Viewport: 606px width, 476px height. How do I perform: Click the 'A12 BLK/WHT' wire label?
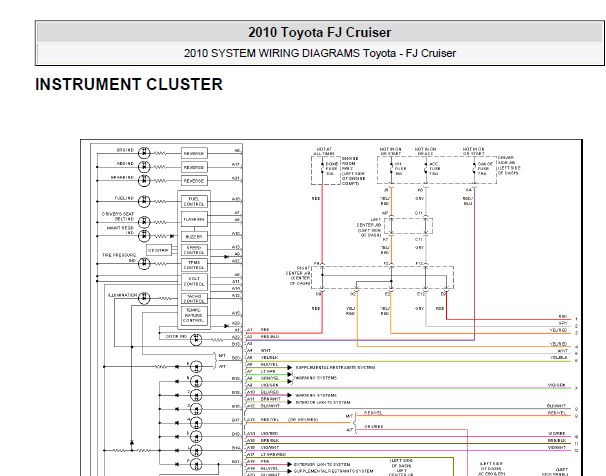(263, 406)
